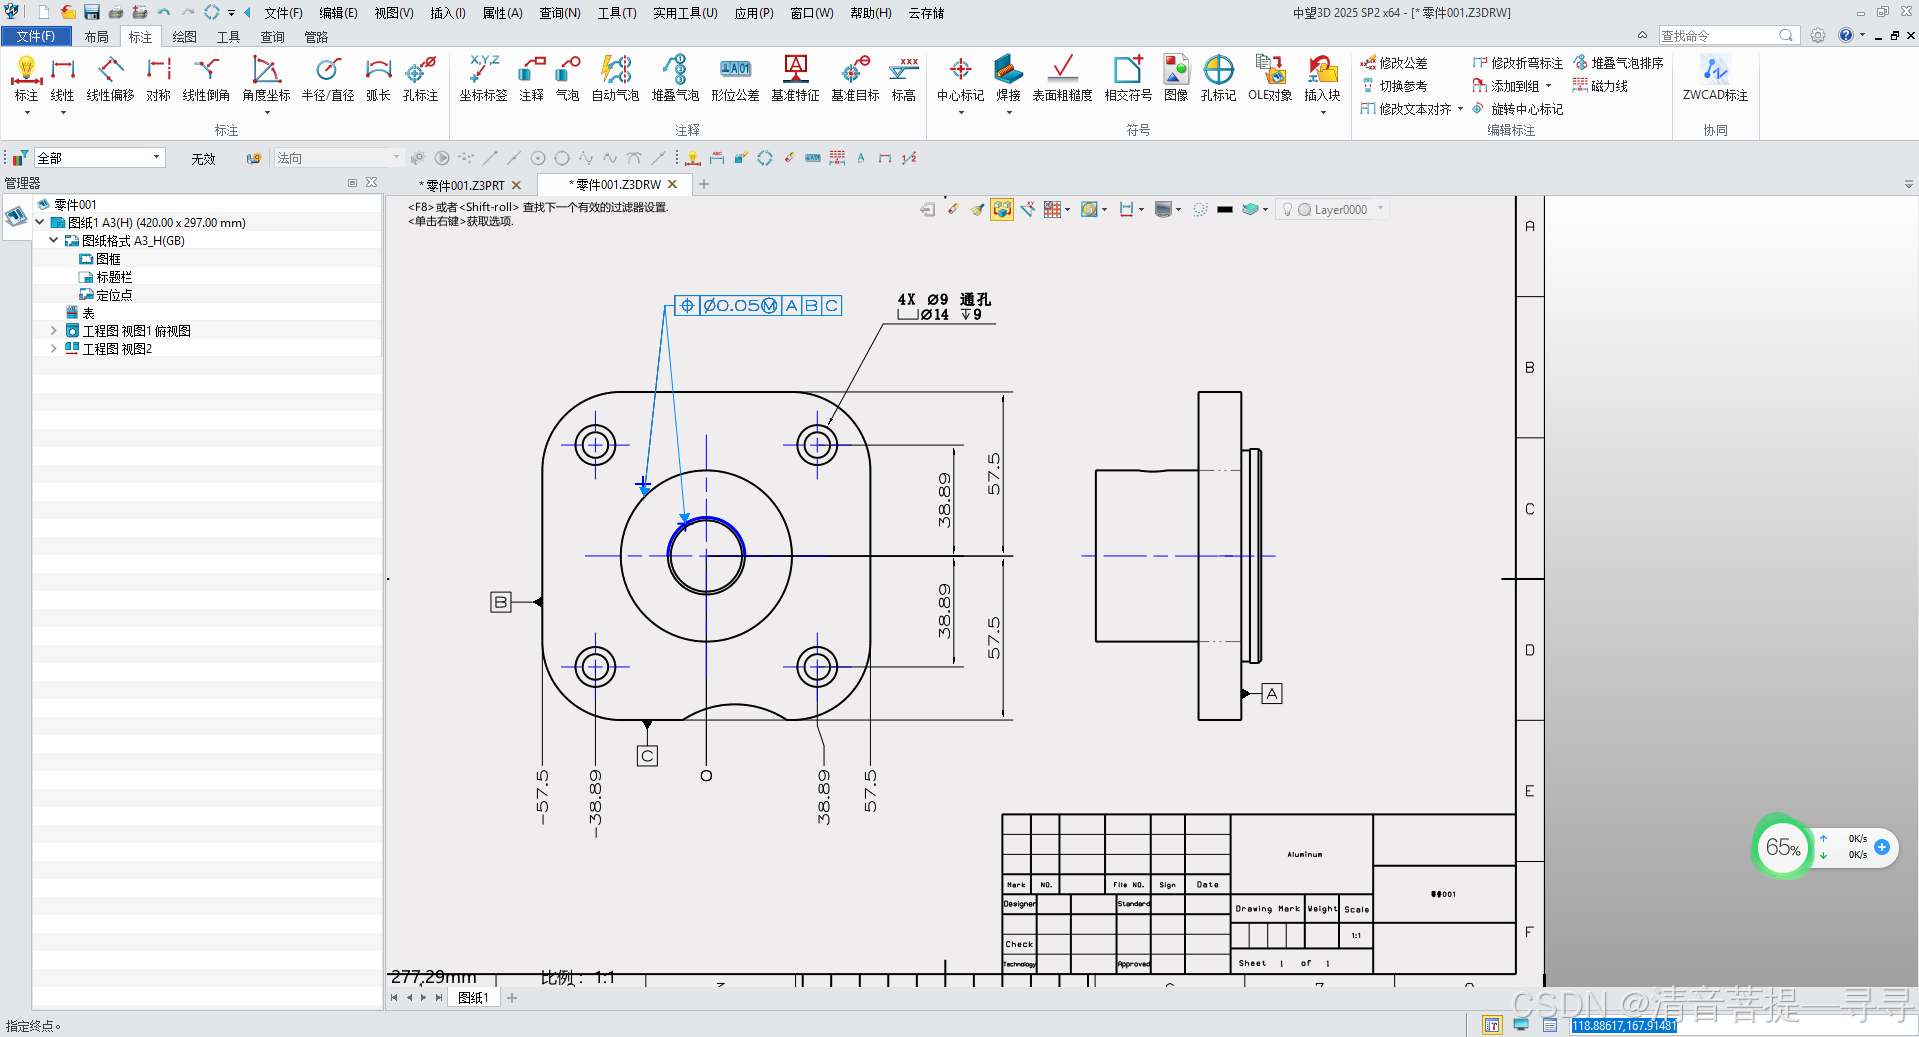
Task: Select the 标高 elevation tool
Action: pyautogui.click(x=903, y=78)
